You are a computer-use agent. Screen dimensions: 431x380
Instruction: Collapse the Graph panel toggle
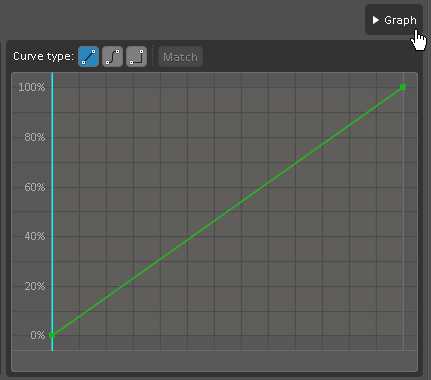(394, 20)
